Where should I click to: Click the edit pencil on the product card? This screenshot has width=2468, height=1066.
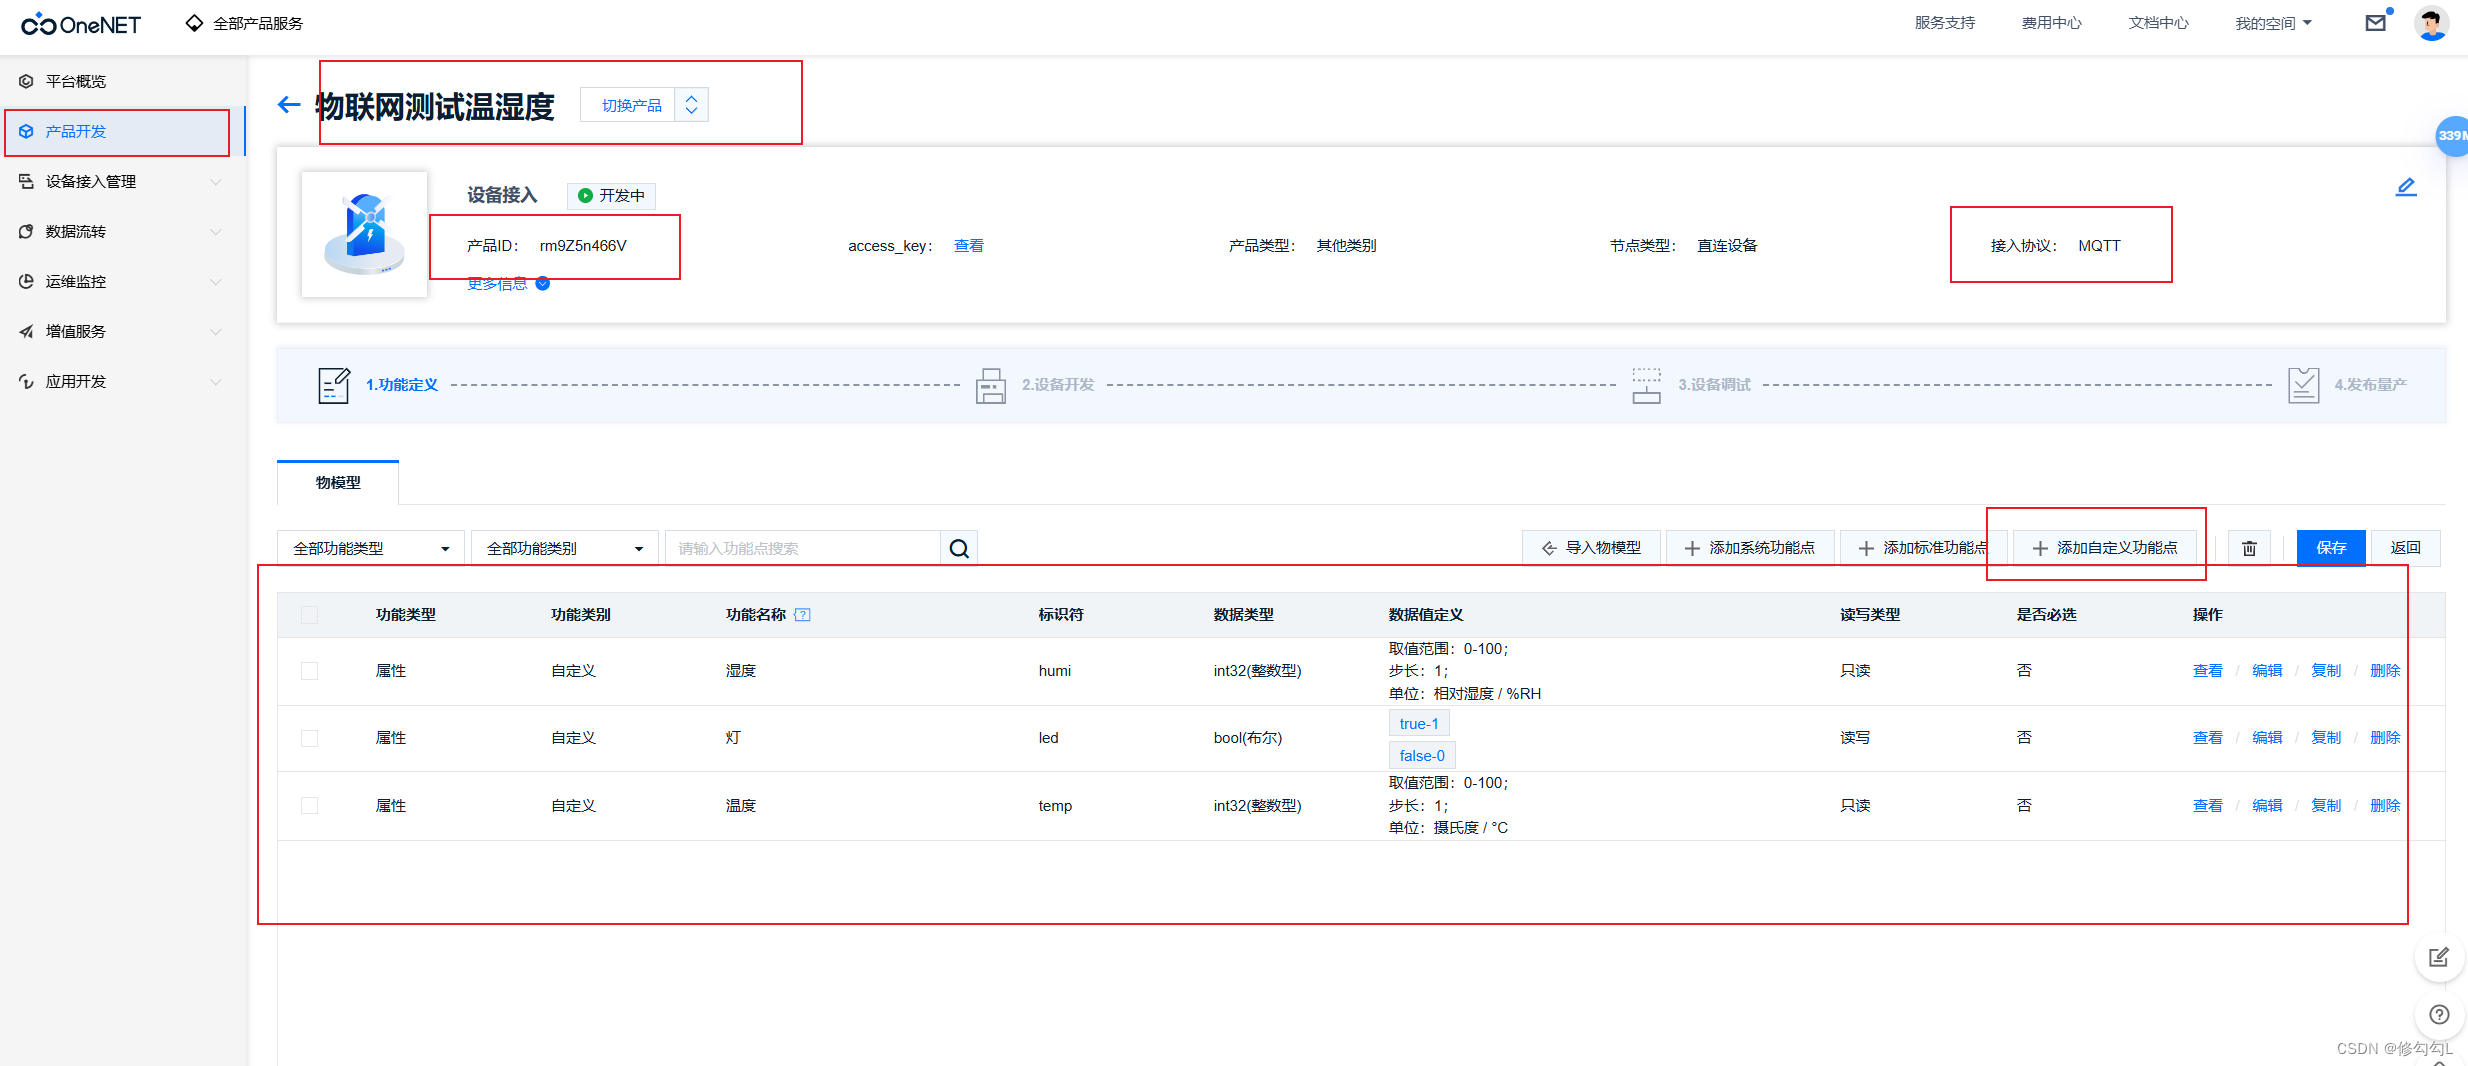(2406, 186)
